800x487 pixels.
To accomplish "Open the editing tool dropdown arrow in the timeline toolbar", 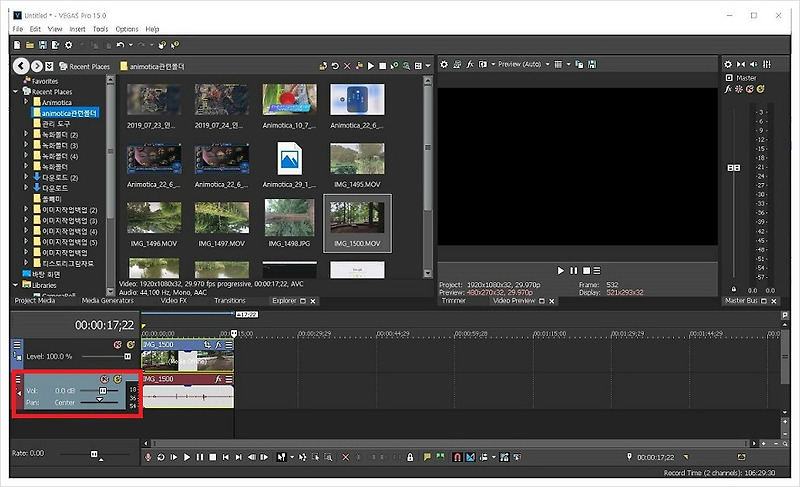I will 292,457.
